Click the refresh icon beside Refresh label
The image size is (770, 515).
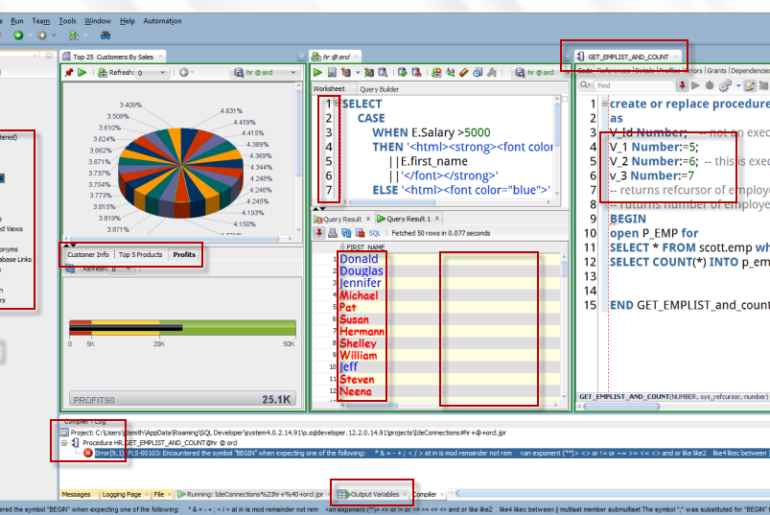click(x=102, y=73)
